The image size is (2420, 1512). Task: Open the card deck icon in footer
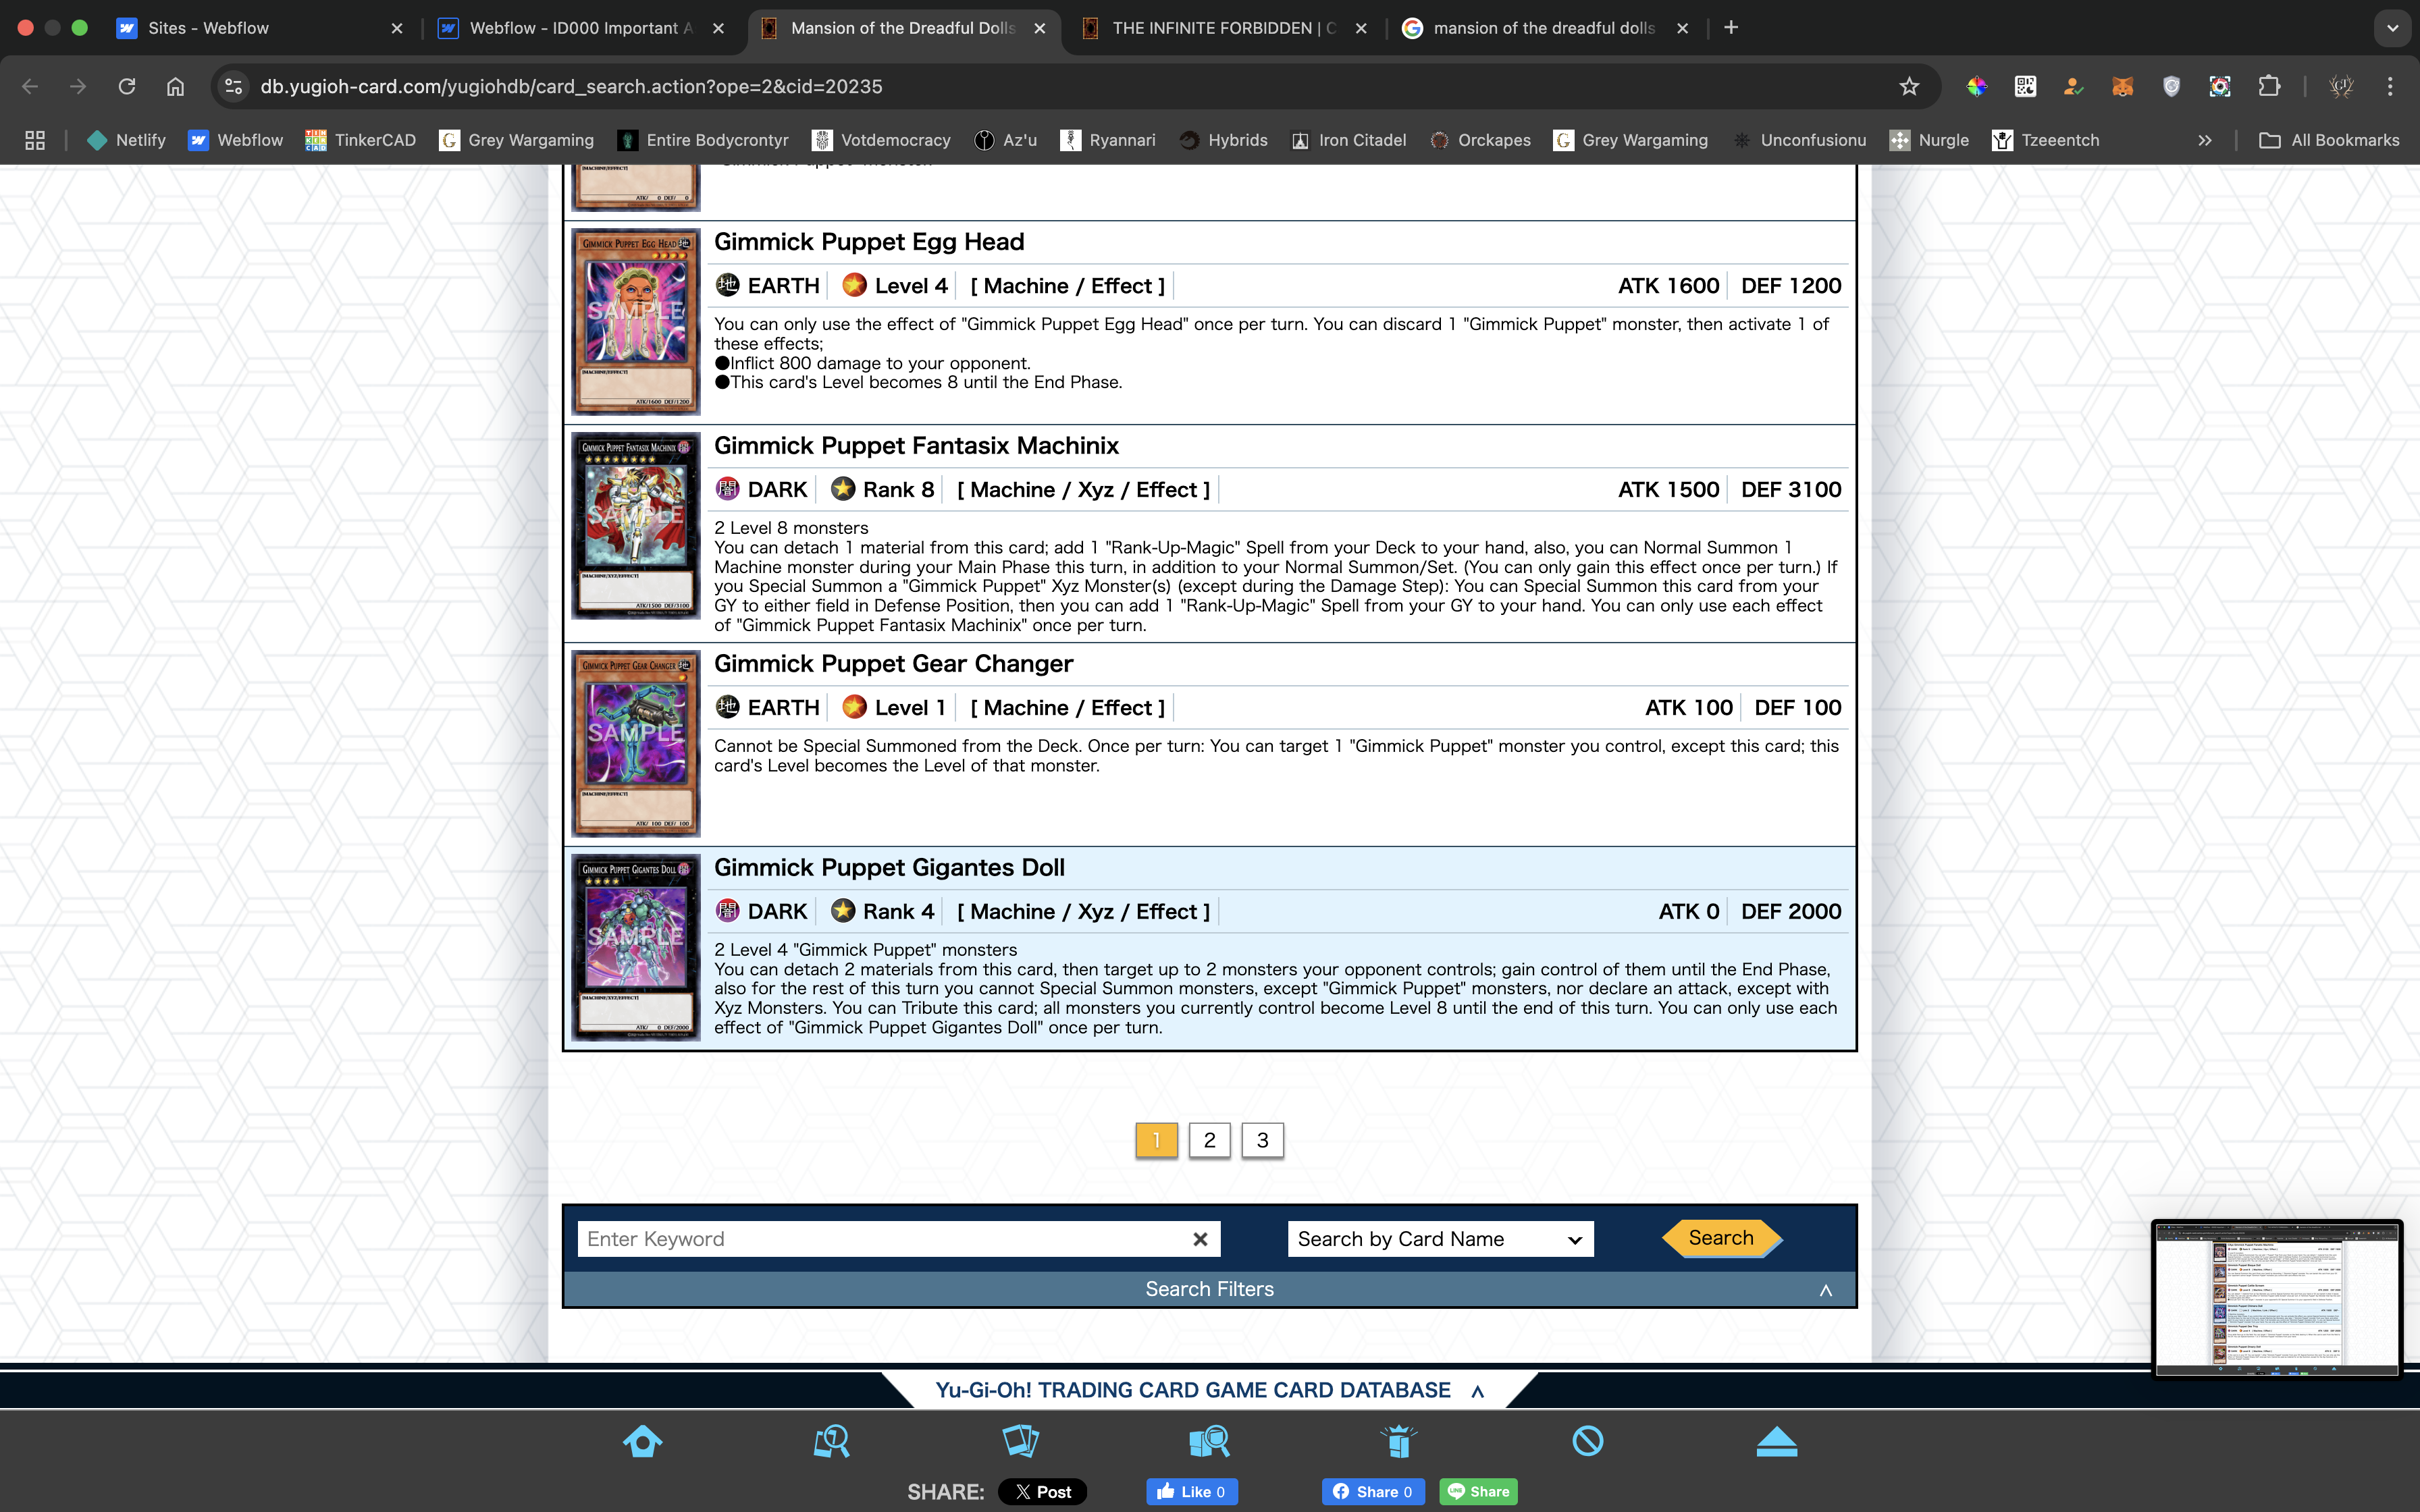coord(1020,1441)
